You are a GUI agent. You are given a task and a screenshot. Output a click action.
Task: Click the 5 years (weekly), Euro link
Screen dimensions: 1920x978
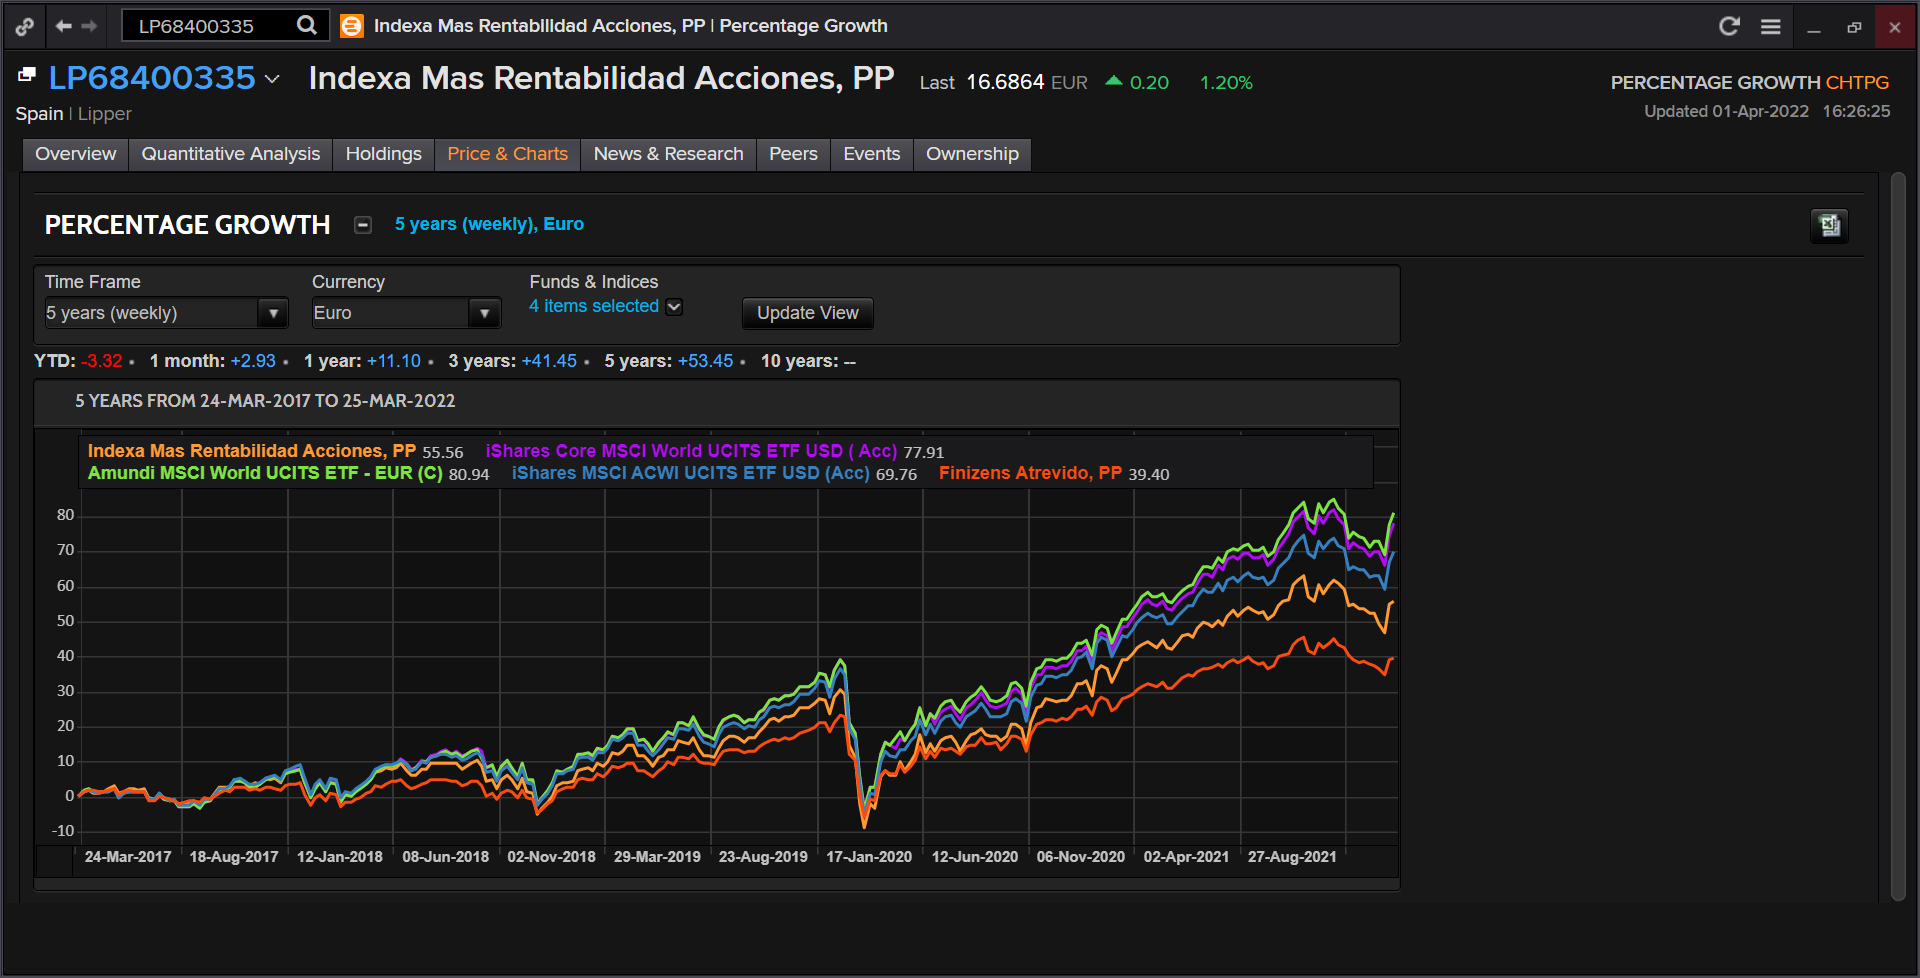(x=489, y=224)
